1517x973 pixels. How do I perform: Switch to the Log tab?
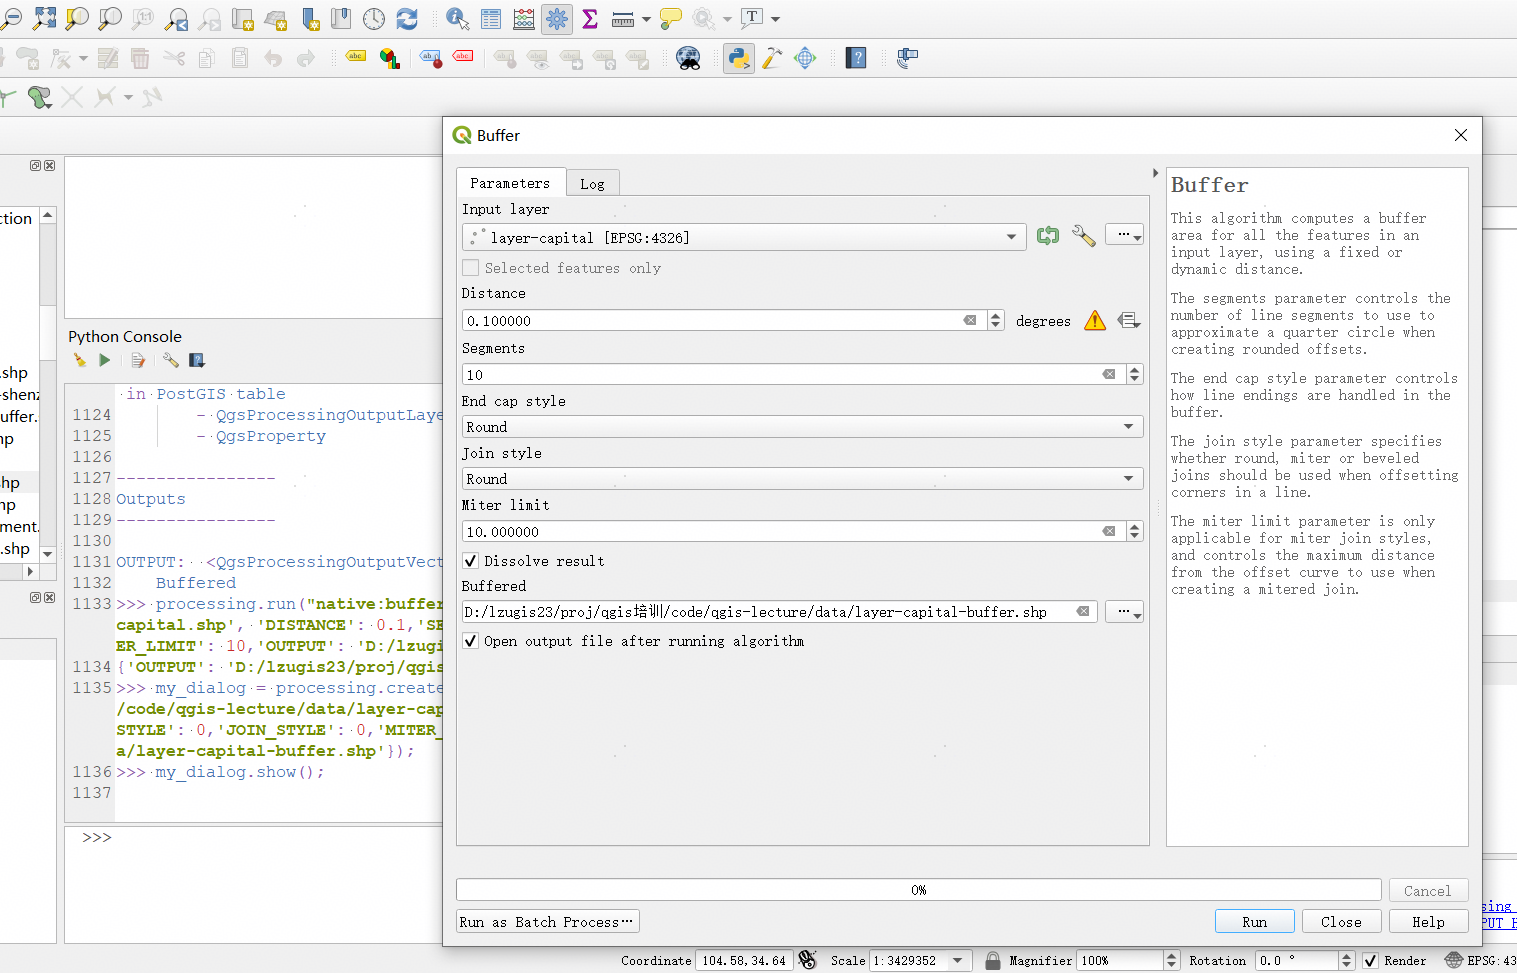592,182
